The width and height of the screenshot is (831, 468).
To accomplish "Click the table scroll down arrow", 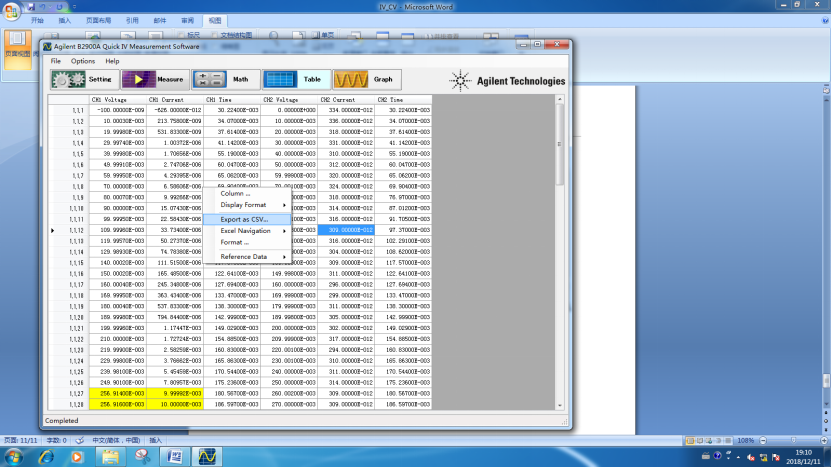I will (560, 405).
